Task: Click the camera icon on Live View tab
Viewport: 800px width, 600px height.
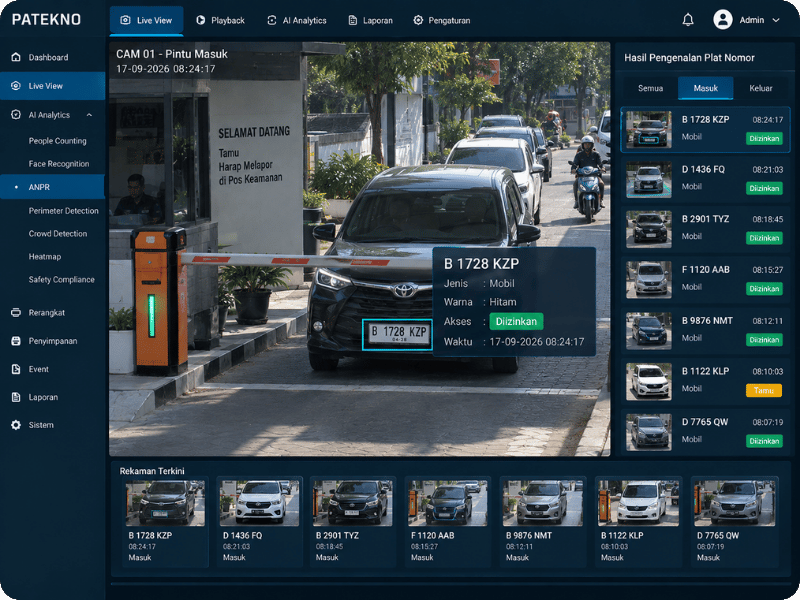Action: [x=125, y=20]
